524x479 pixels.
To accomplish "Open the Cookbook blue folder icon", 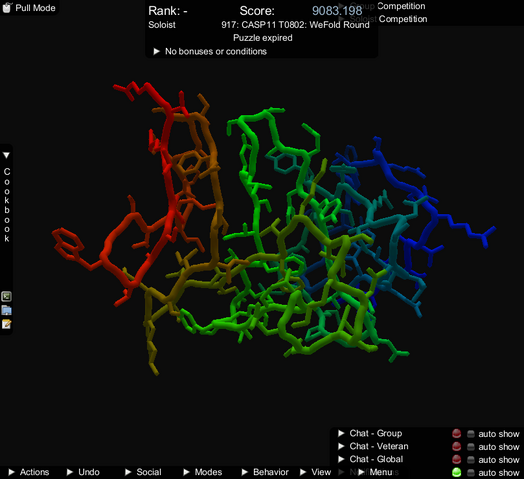I will (x=6, y=310).
